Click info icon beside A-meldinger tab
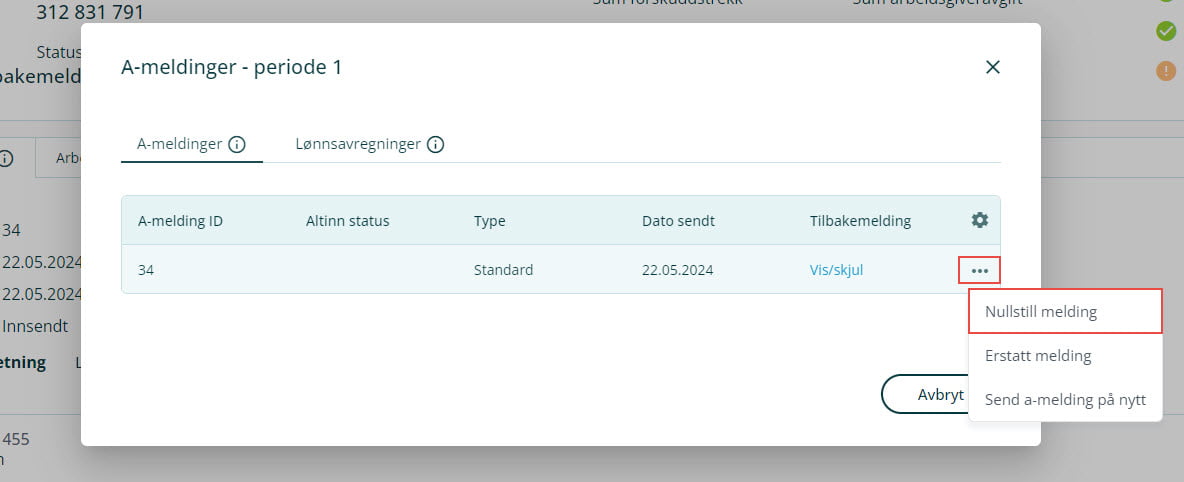Image resolution: width=1184 pixels, height=482 pixels. pos(237,144)
